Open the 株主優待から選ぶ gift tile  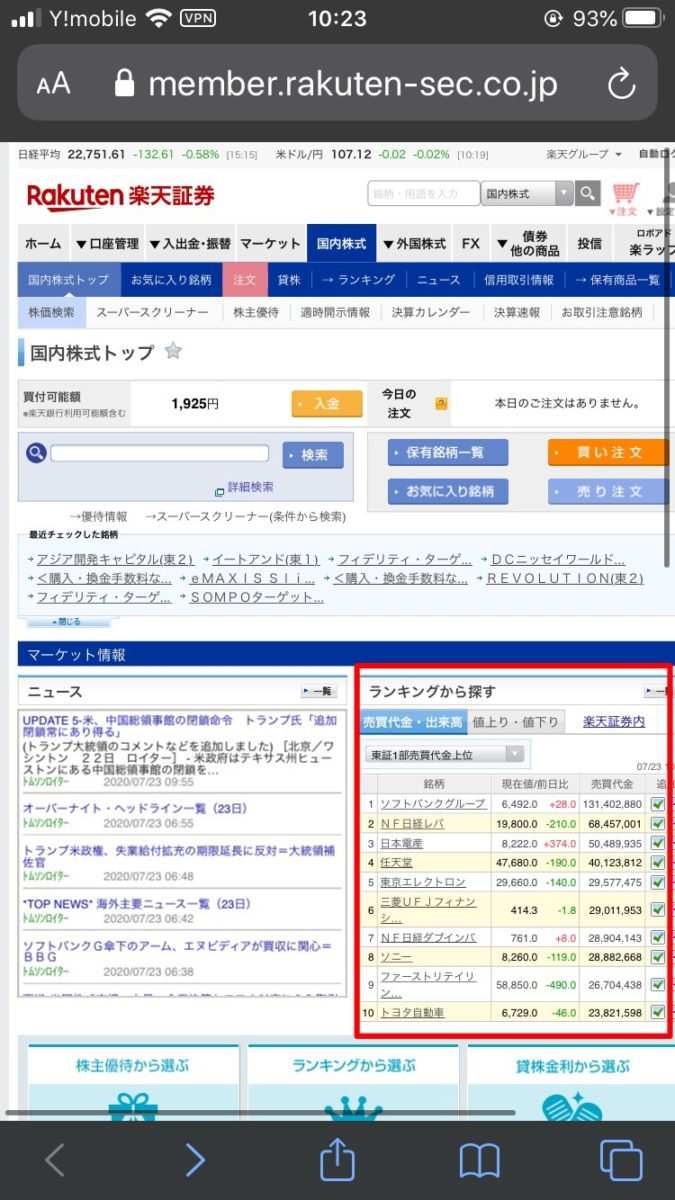133,1082
